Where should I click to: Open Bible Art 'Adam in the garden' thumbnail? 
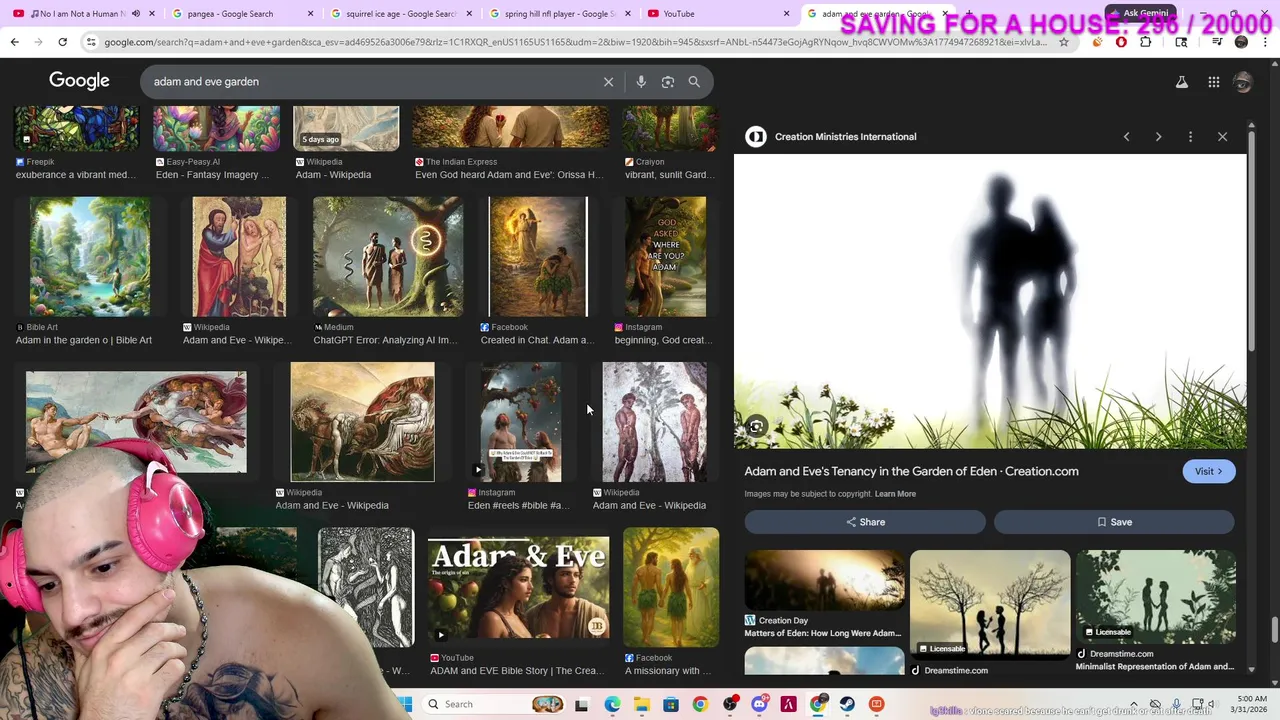point(90,257)
